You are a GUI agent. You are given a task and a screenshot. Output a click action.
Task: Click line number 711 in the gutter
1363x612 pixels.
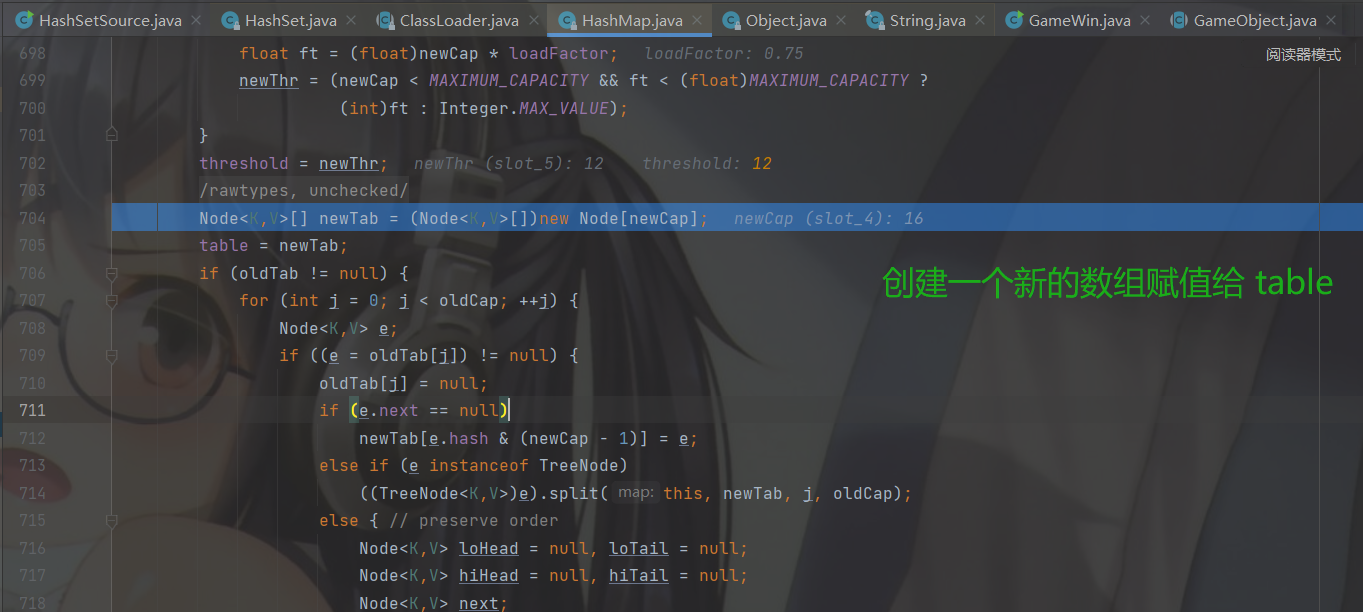[x=33, y=410]
